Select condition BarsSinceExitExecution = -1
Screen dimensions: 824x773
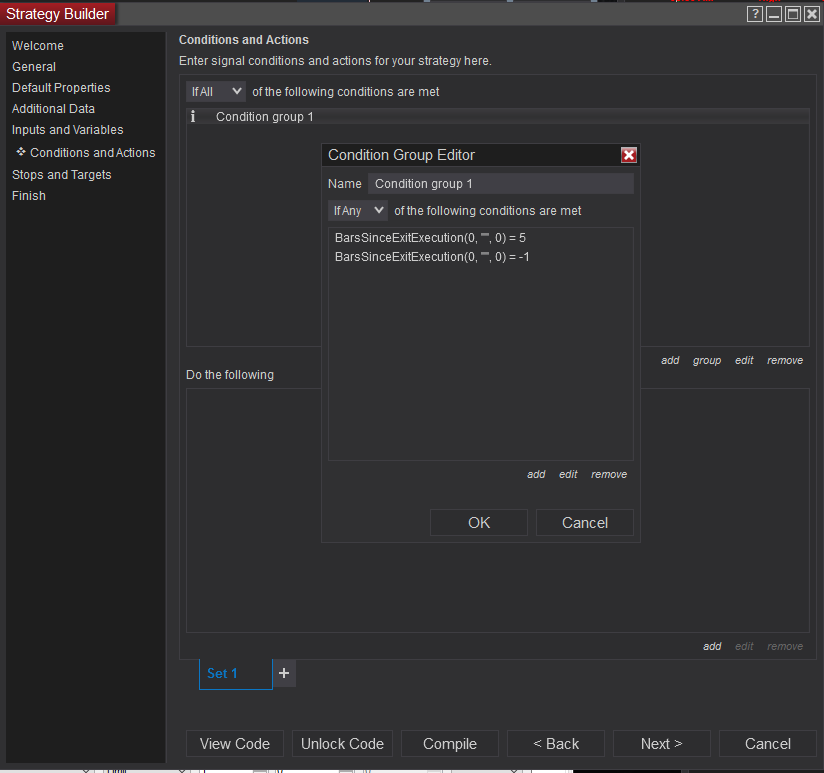pyautogui.click(x=432, y=257)
